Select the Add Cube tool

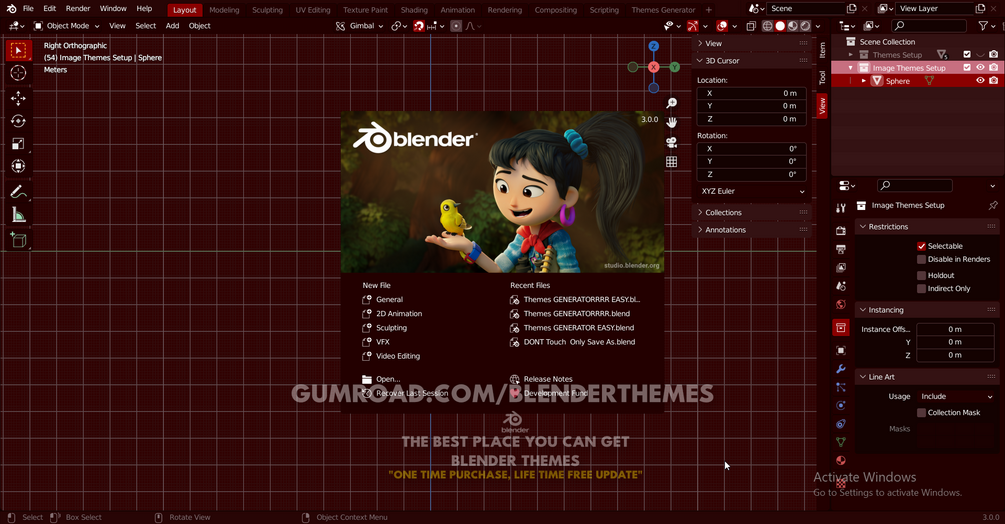point(18,240)
